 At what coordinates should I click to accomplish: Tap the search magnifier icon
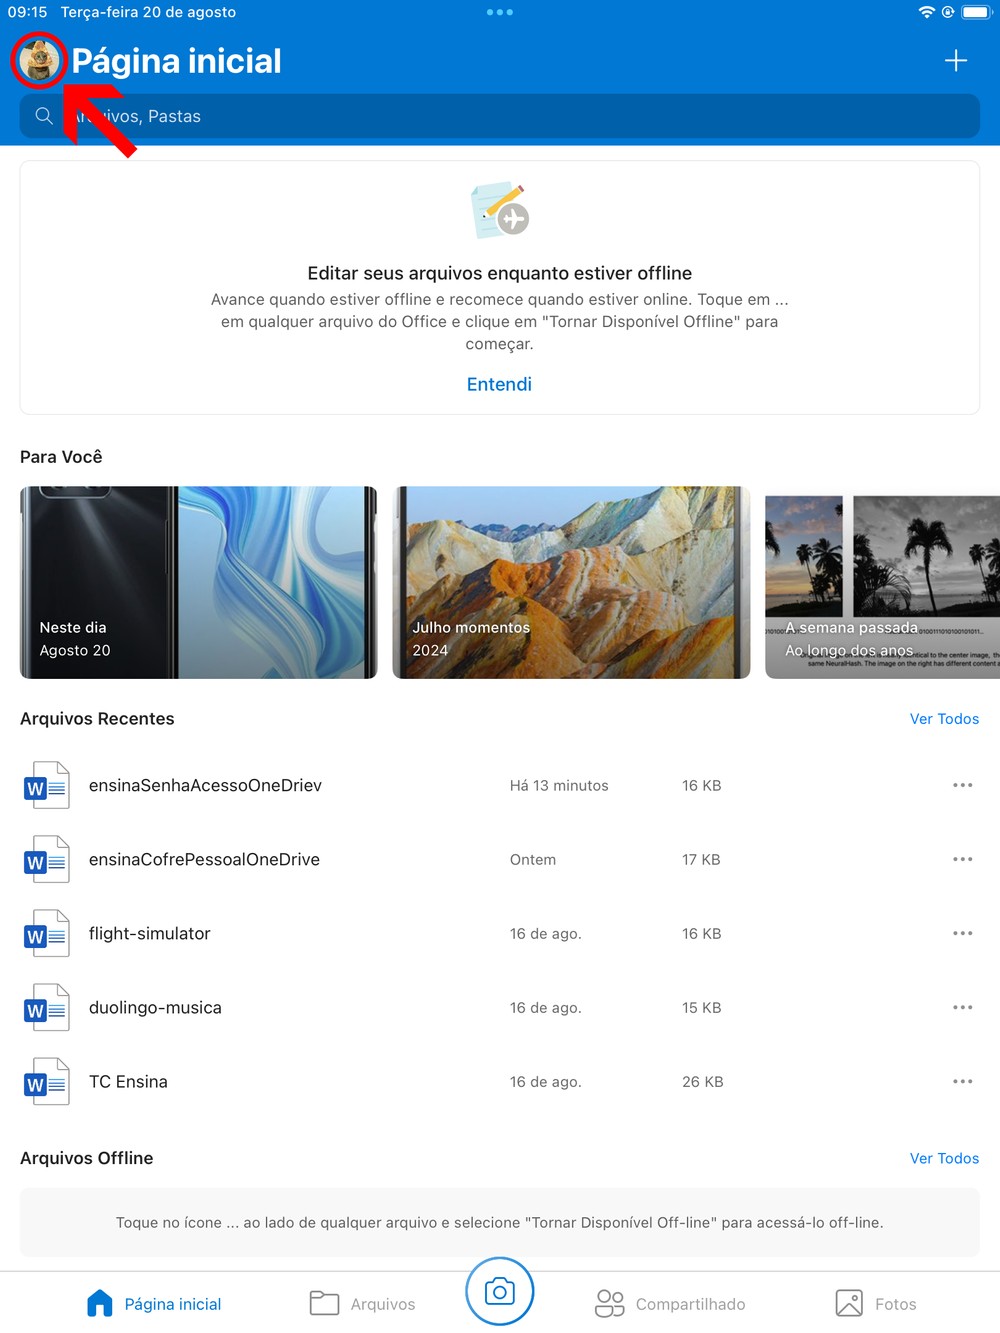[44, 116]
